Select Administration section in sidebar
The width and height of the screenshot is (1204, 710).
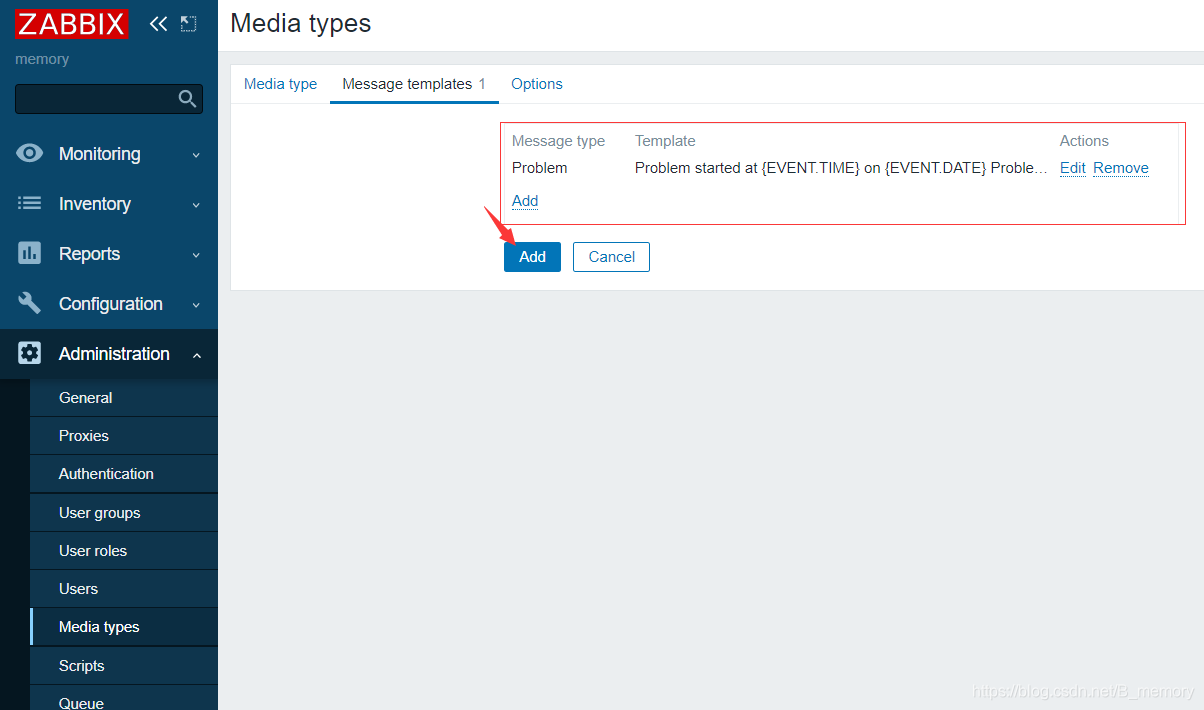pos(109,354)
